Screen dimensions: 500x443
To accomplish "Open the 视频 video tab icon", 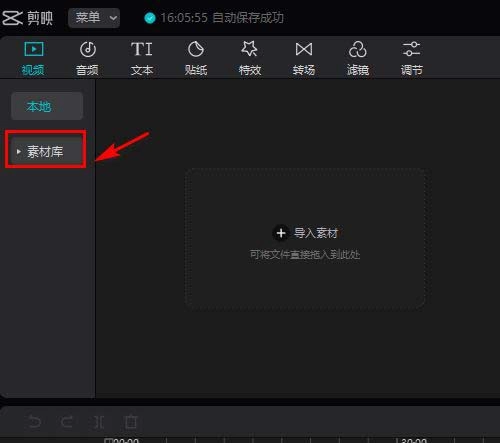I will [x=34, y=49].
